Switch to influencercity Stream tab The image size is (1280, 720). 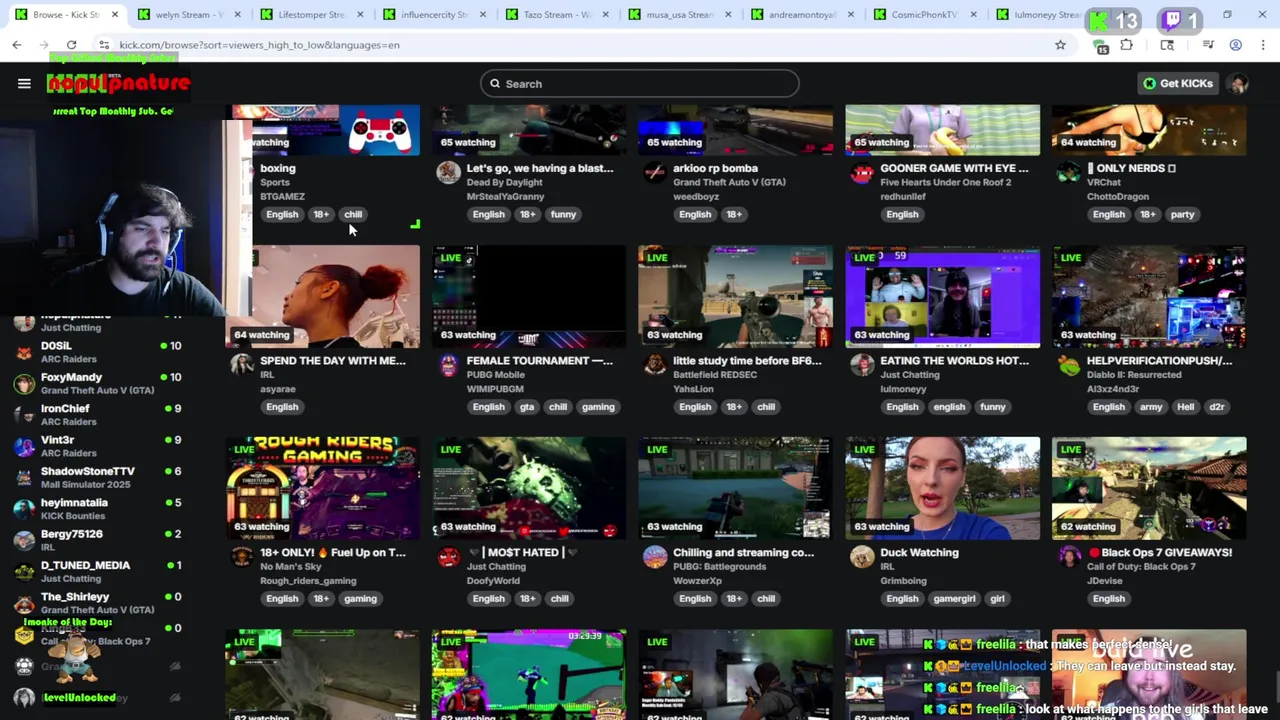tap(435, 15)
